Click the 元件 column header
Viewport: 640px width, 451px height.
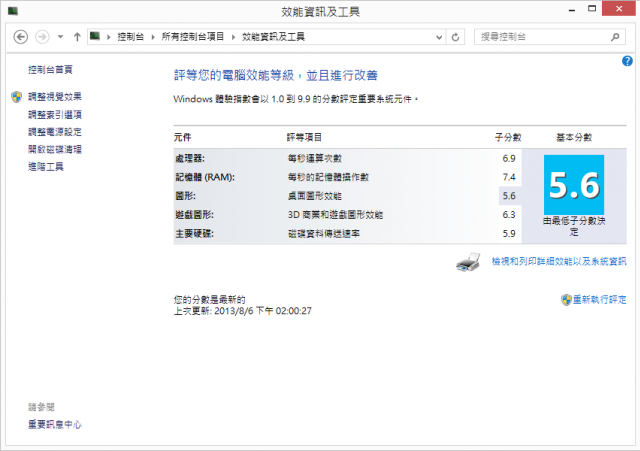pos(182,137)
